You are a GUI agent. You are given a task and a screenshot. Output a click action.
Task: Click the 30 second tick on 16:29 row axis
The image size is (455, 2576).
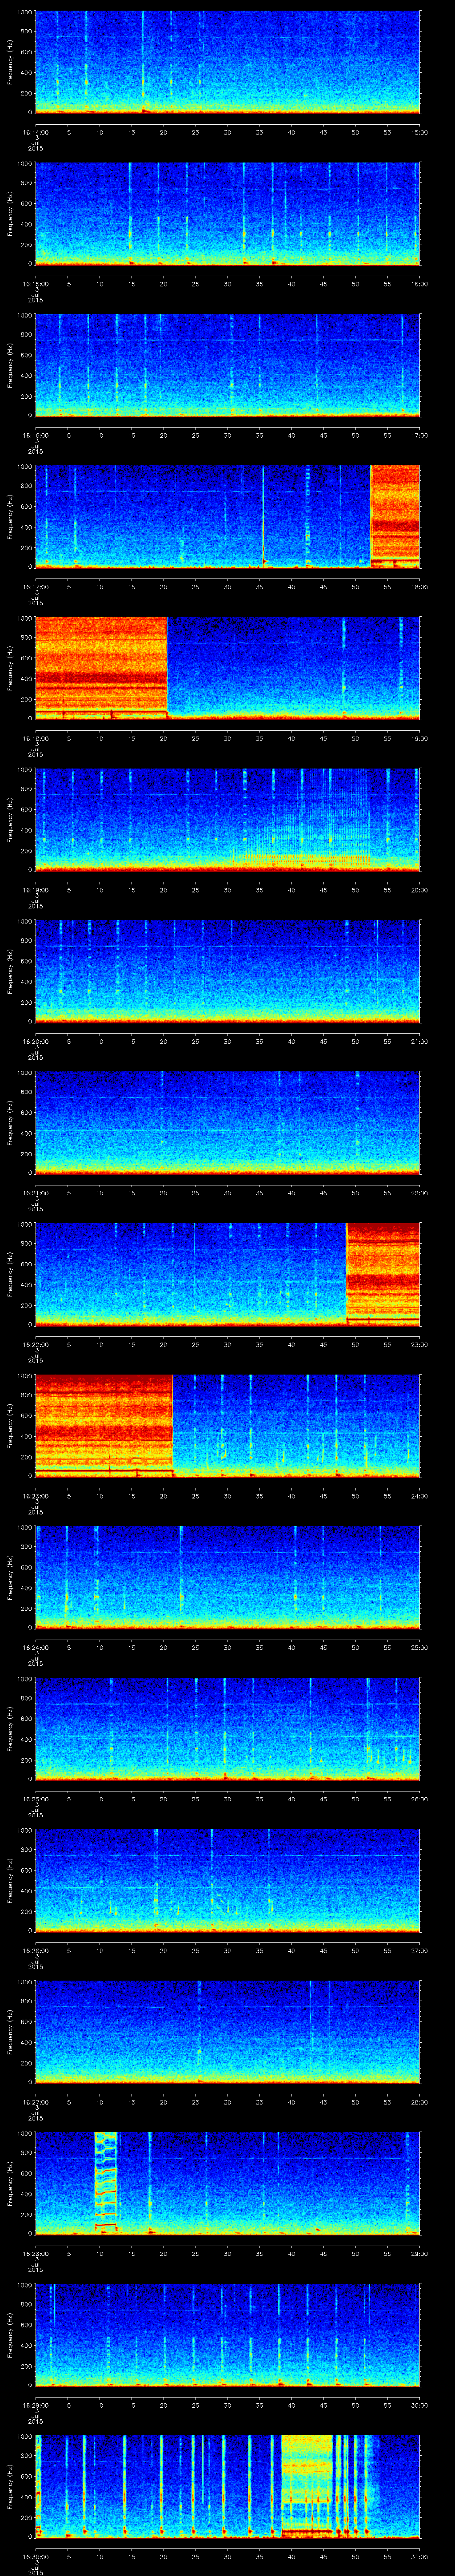tap(227, 2405)
